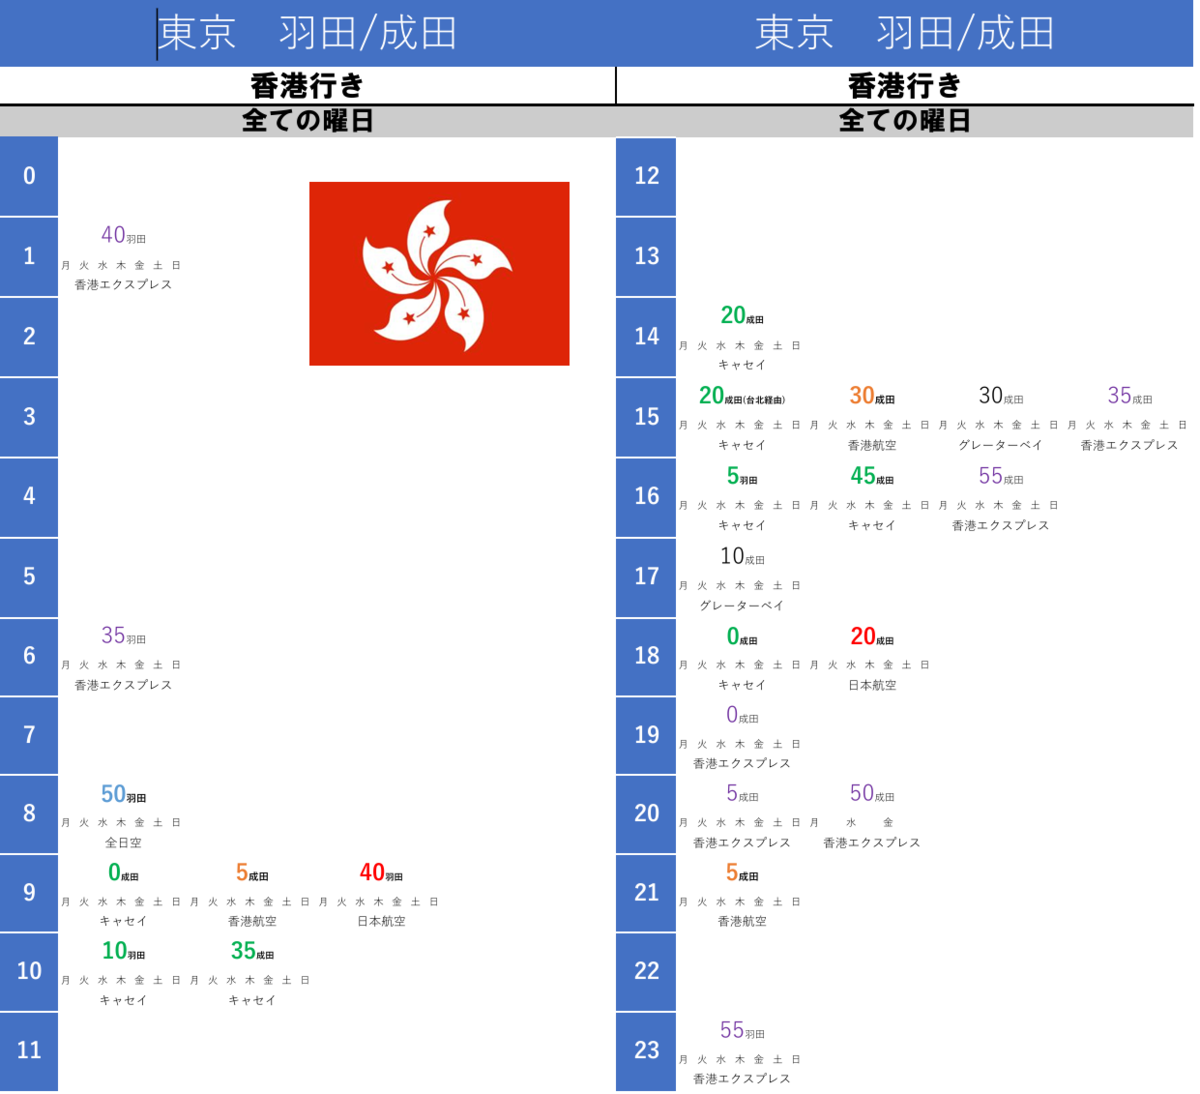1200x1094 pixels.
Task: Click 香港エクスプレス label in the hour 1 row
Action: [x=123, y=285]
